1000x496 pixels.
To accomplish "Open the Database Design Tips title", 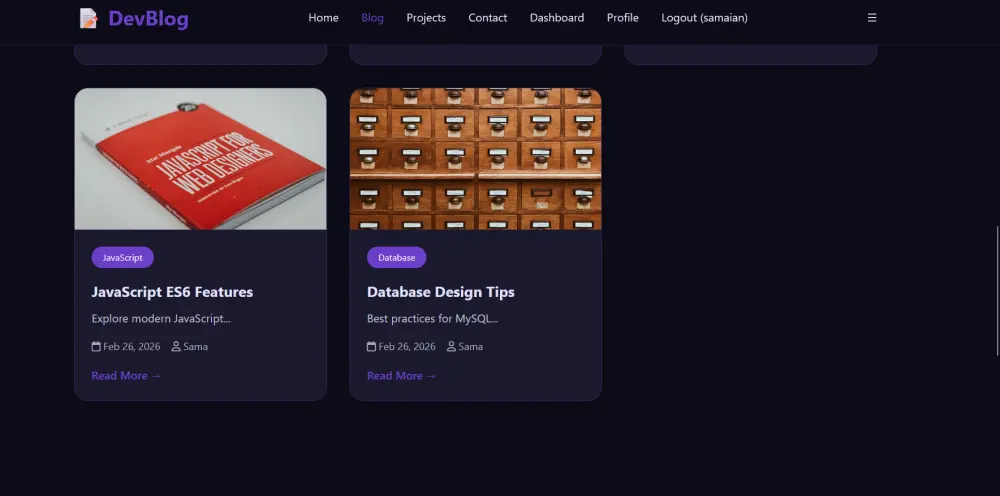I will pos(441,292).
